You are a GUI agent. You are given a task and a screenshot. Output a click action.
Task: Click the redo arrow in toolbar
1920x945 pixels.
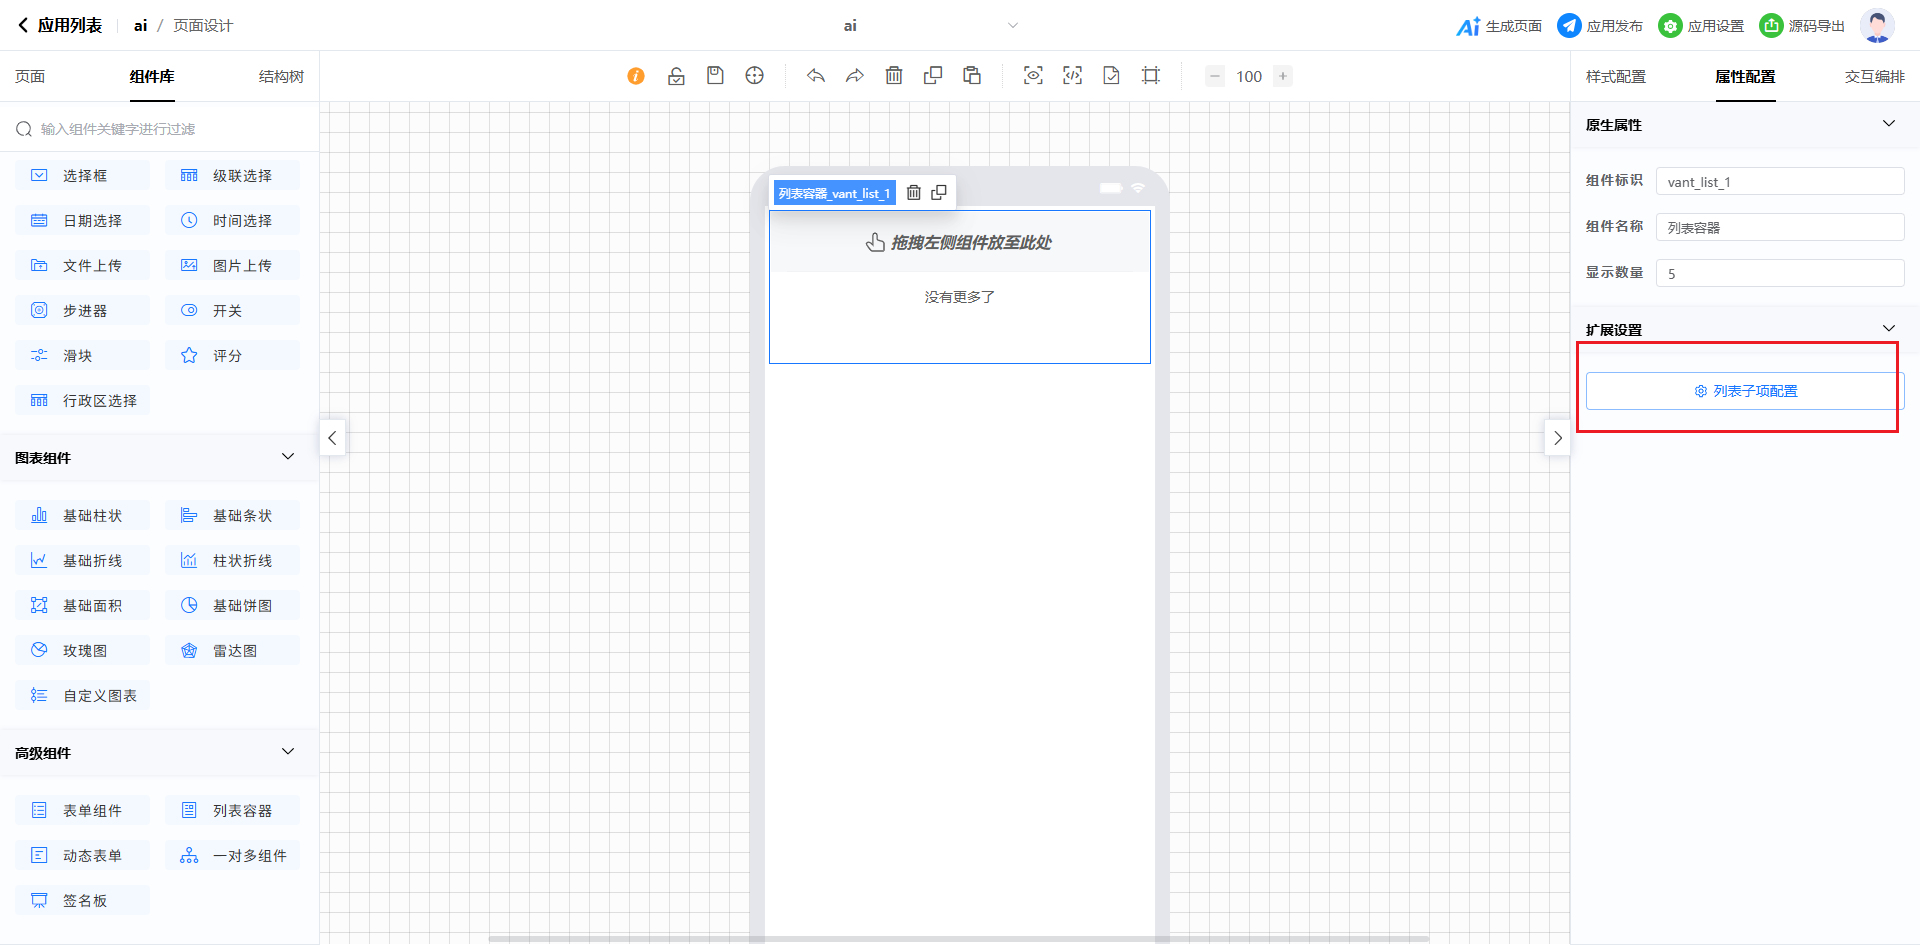[855, 76]
